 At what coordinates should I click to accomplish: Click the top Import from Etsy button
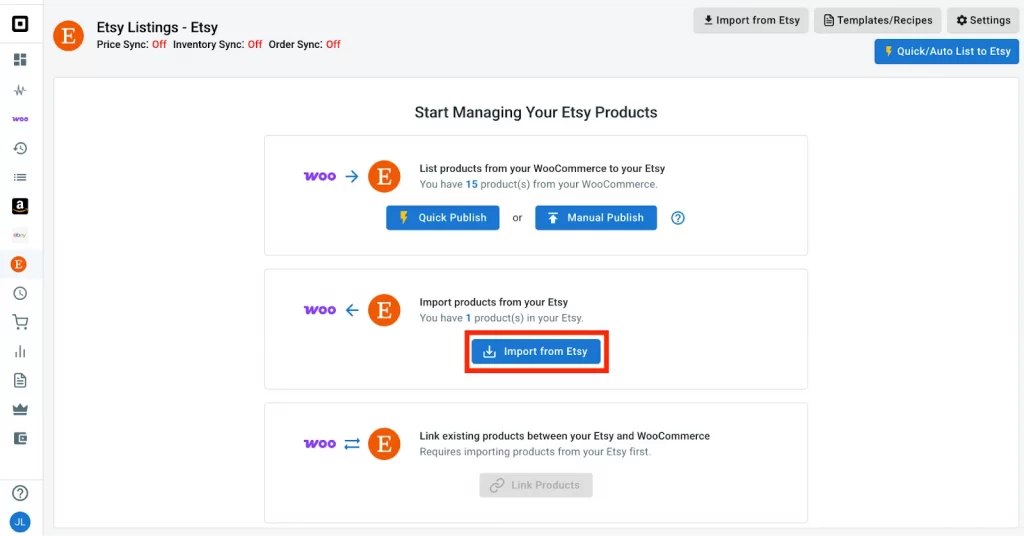pos(751,20)
